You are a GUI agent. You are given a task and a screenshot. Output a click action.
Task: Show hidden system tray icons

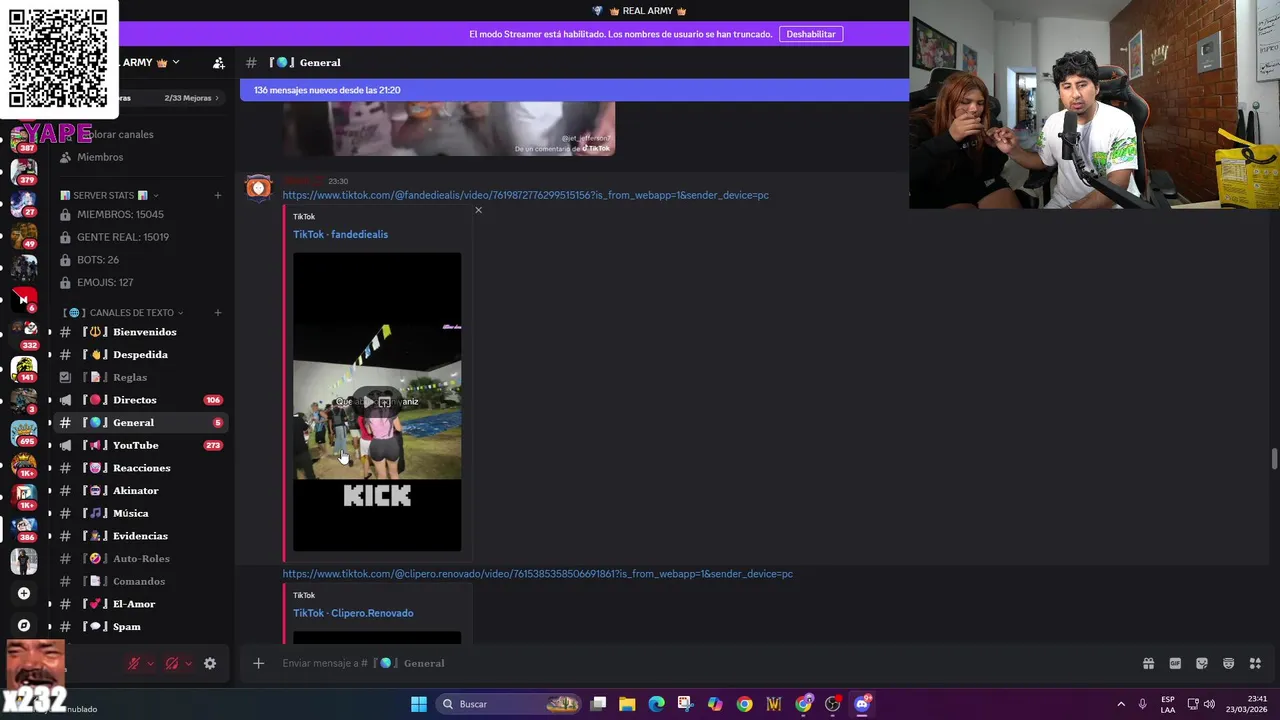tap(1121, 704)
